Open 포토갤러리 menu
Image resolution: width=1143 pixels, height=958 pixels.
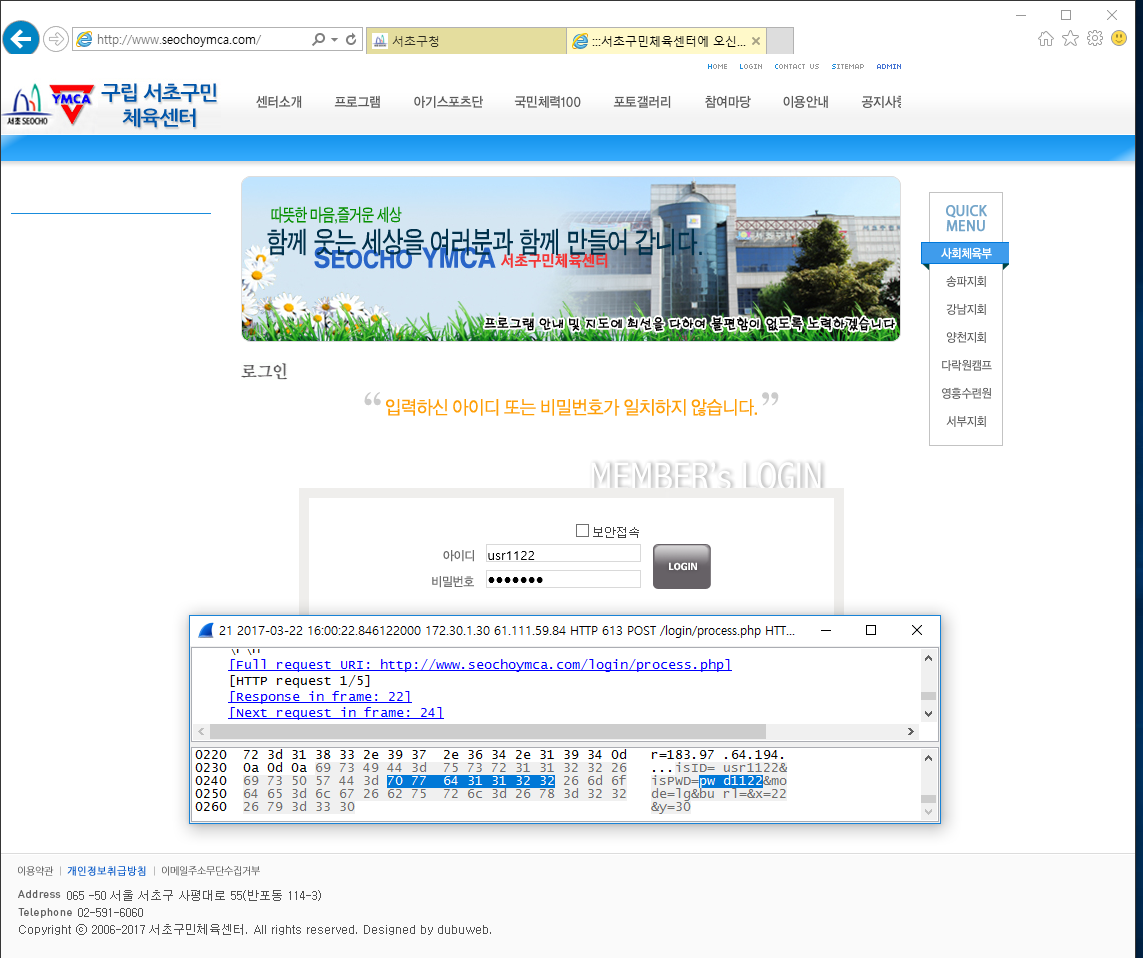641,102
